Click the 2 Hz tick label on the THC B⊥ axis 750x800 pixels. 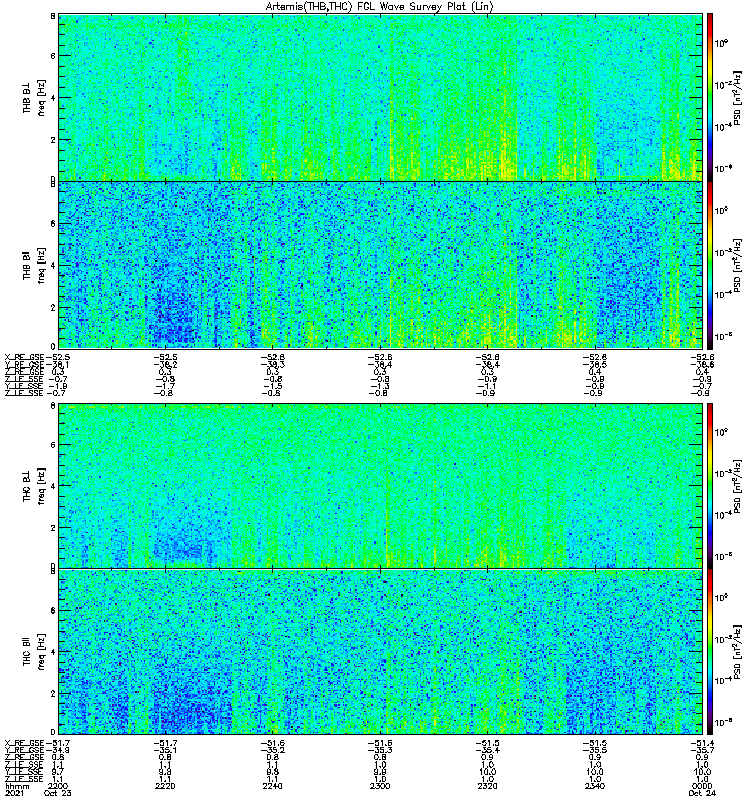click(x=53, y=528)
